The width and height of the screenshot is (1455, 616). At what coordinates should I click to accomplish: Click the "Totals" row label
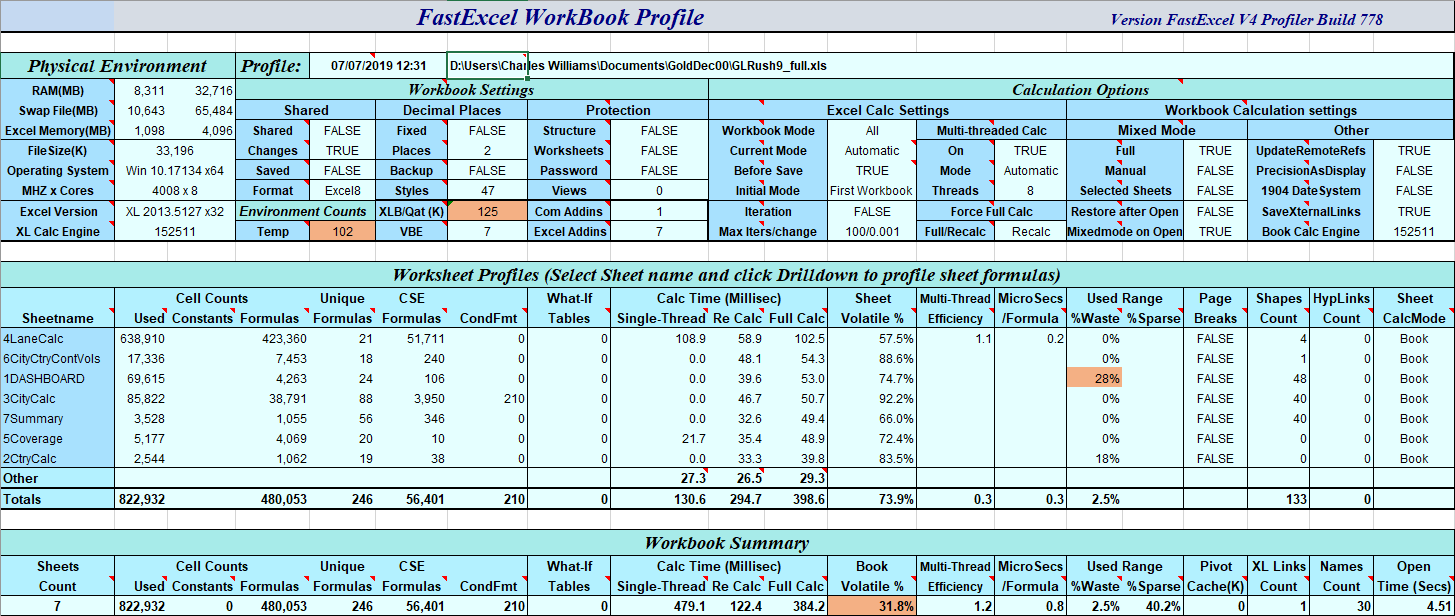[x=57, y=498]
